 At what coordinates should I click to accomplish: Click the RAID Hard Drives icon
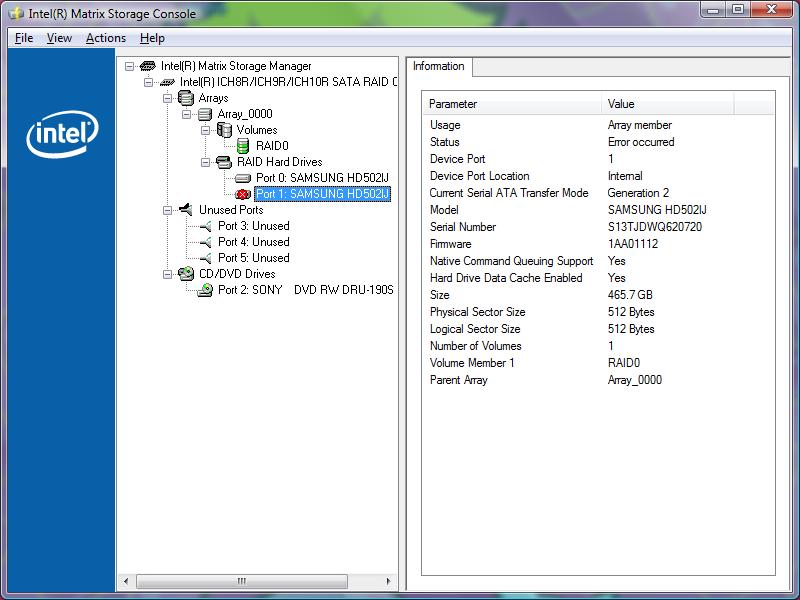224,162
